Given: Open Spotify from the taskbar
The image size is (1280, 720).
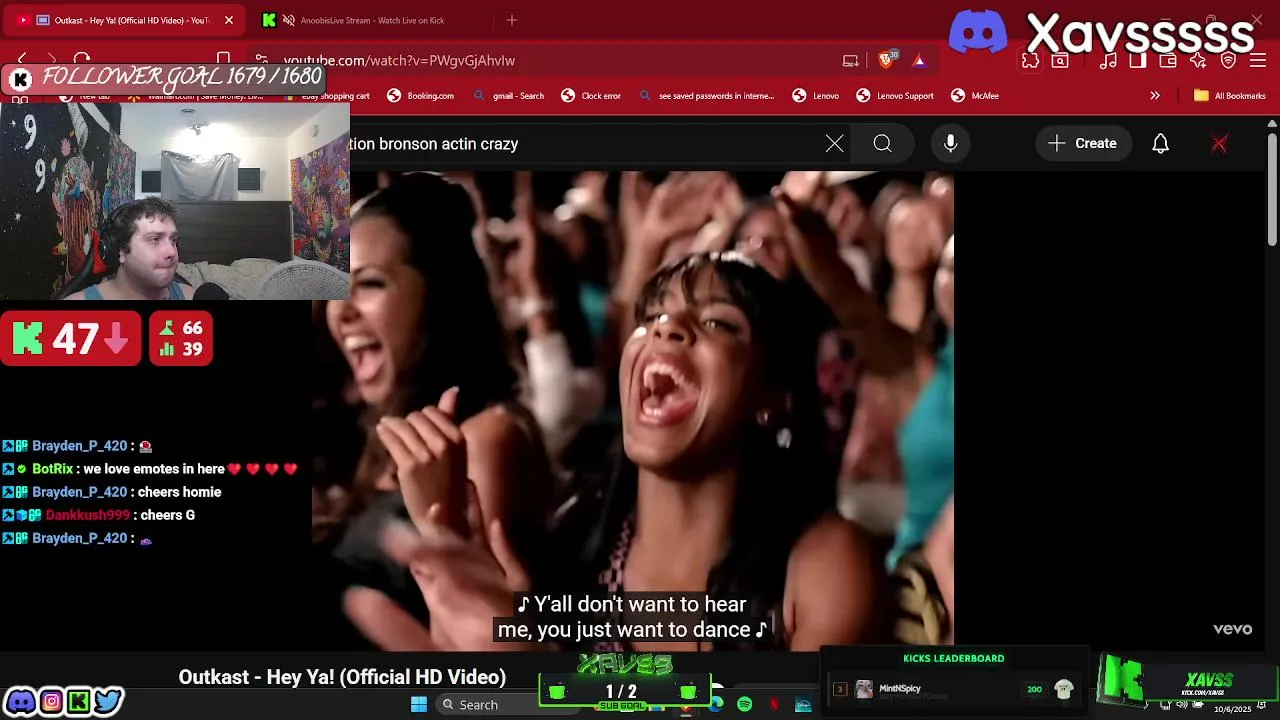Looking at the screenshot, I should [x=745, y=705].
